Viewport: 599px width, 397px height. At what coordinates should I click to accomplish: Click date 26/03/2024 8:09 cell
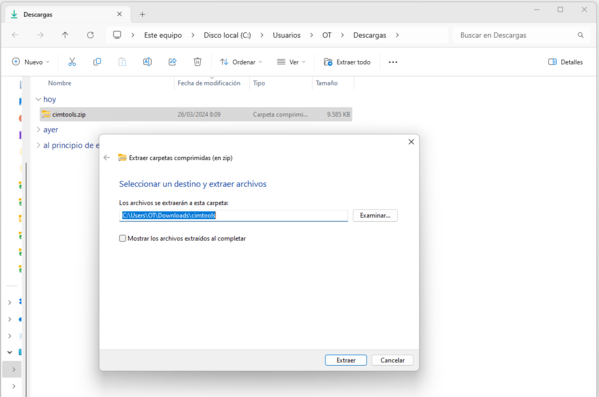point(199,114)
